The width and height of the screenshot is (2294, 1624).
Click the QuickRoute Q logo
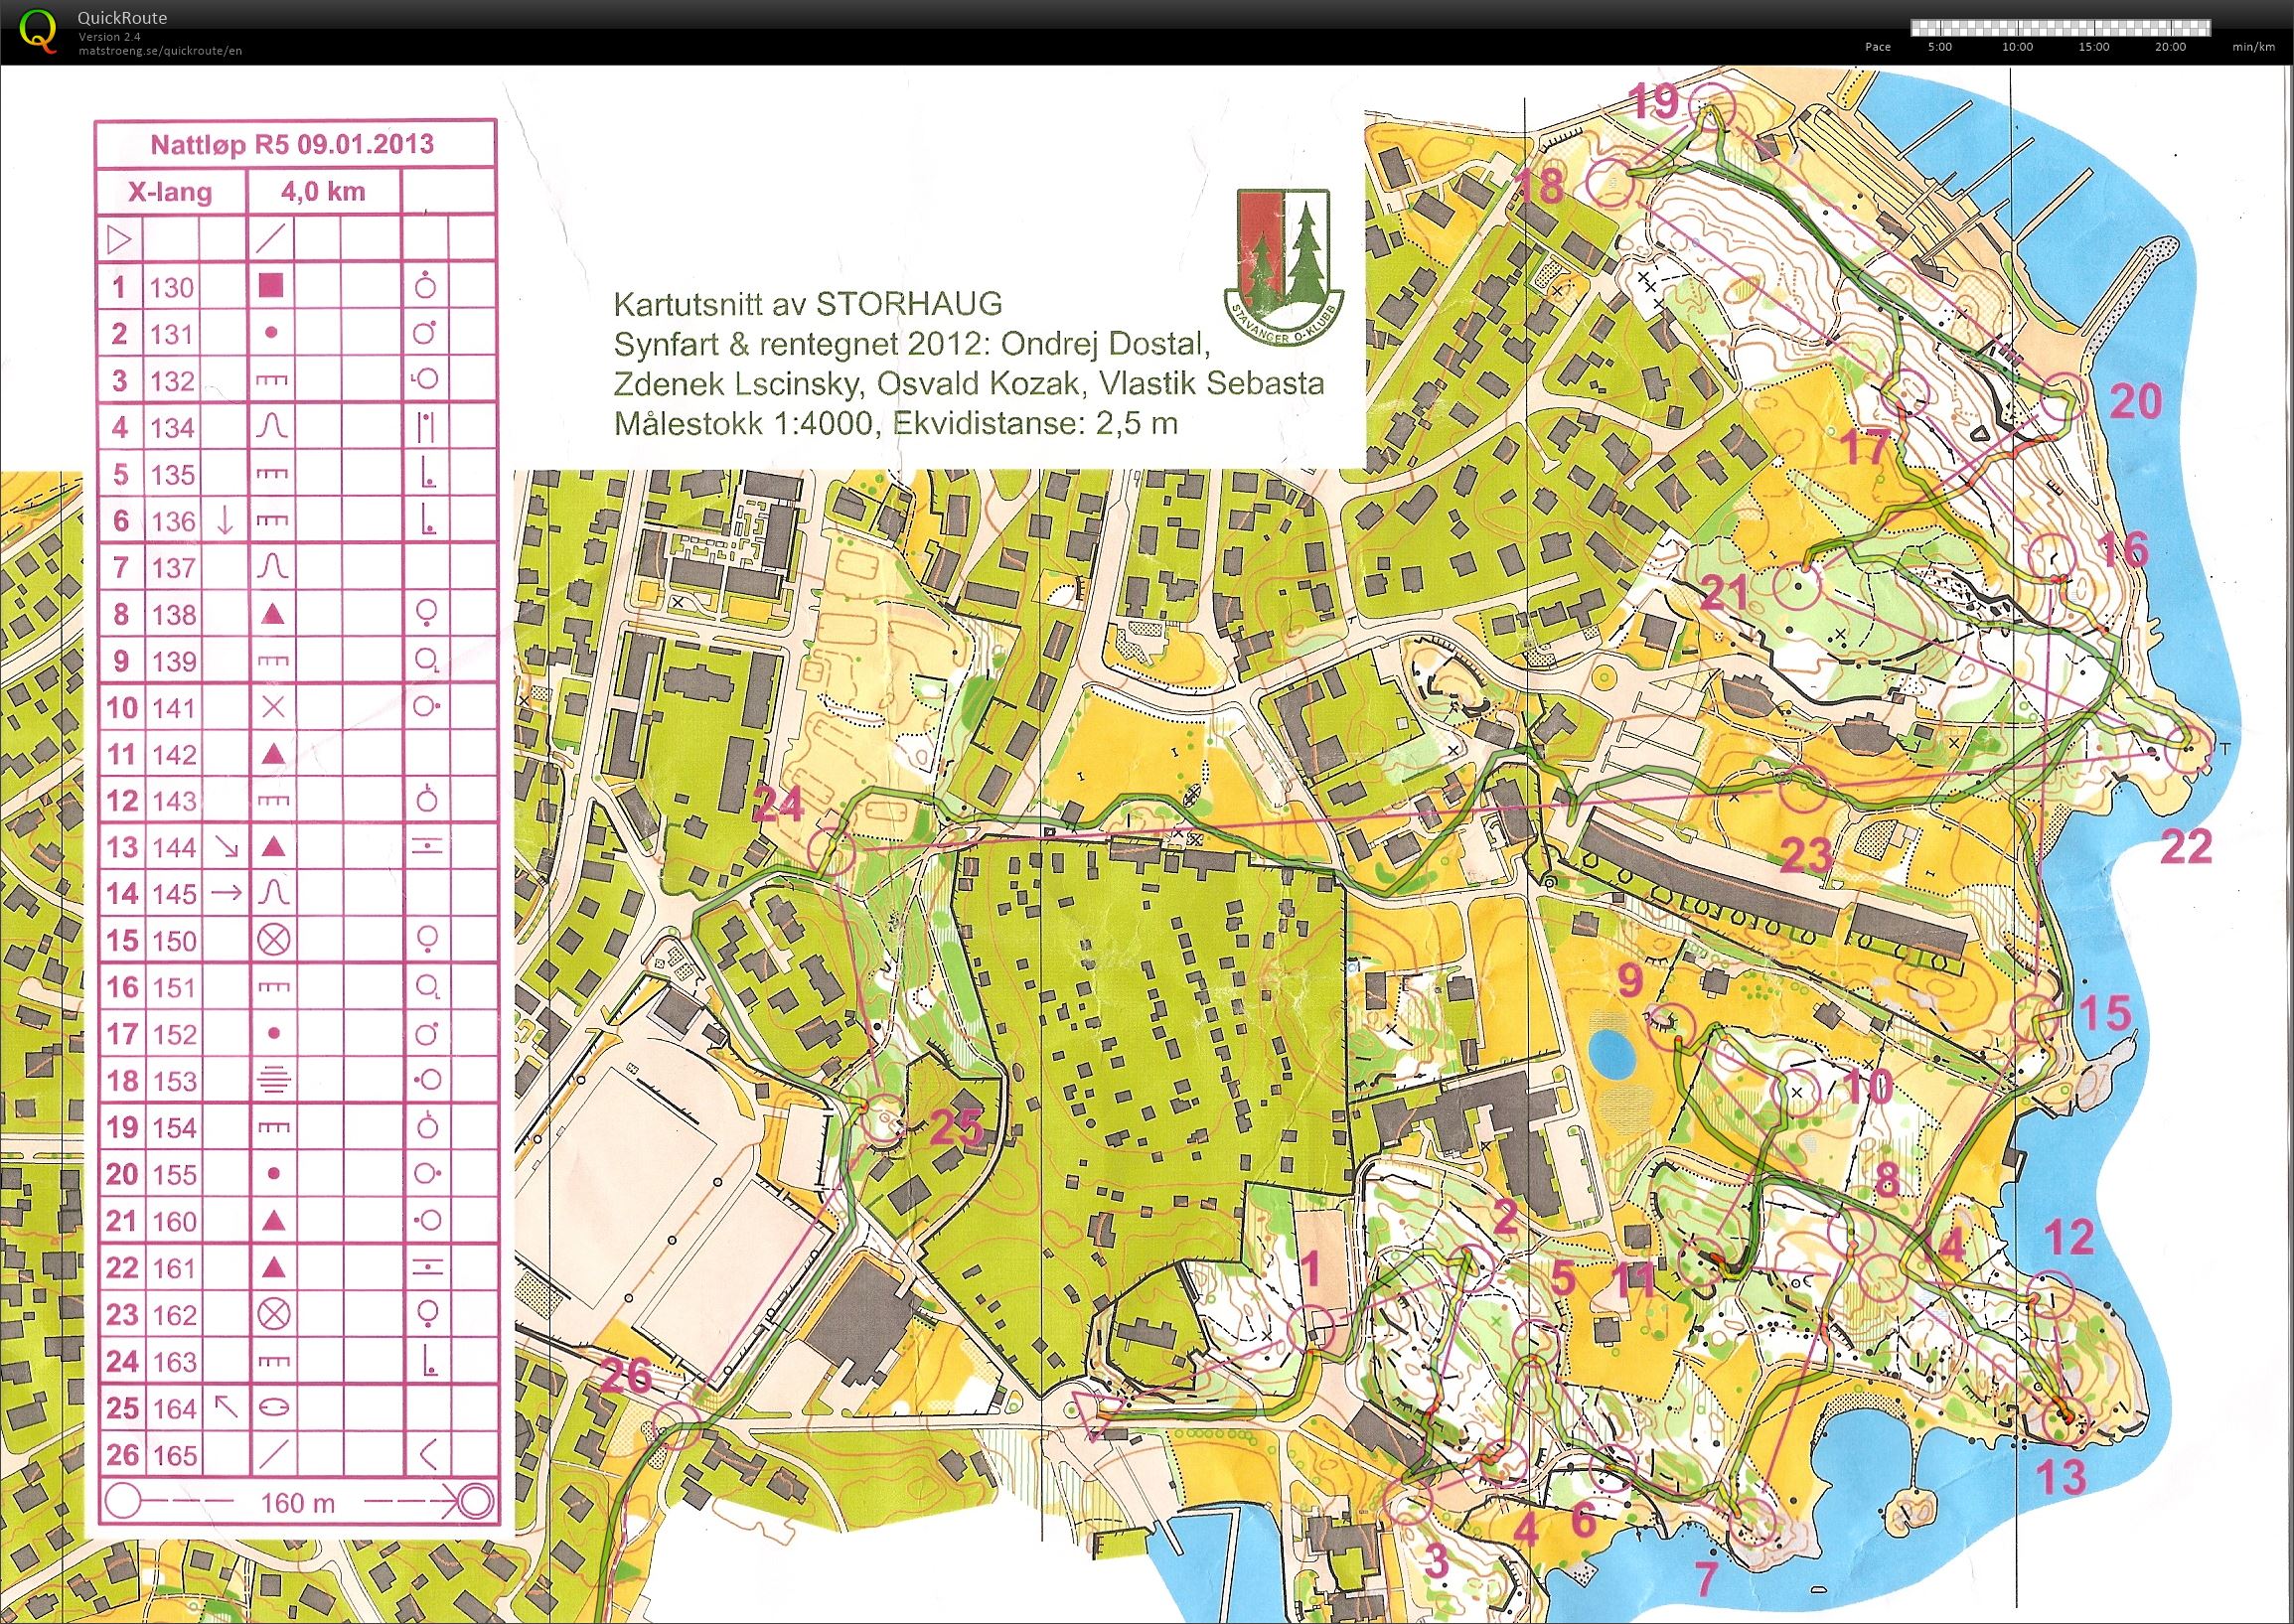click(38, 30)
